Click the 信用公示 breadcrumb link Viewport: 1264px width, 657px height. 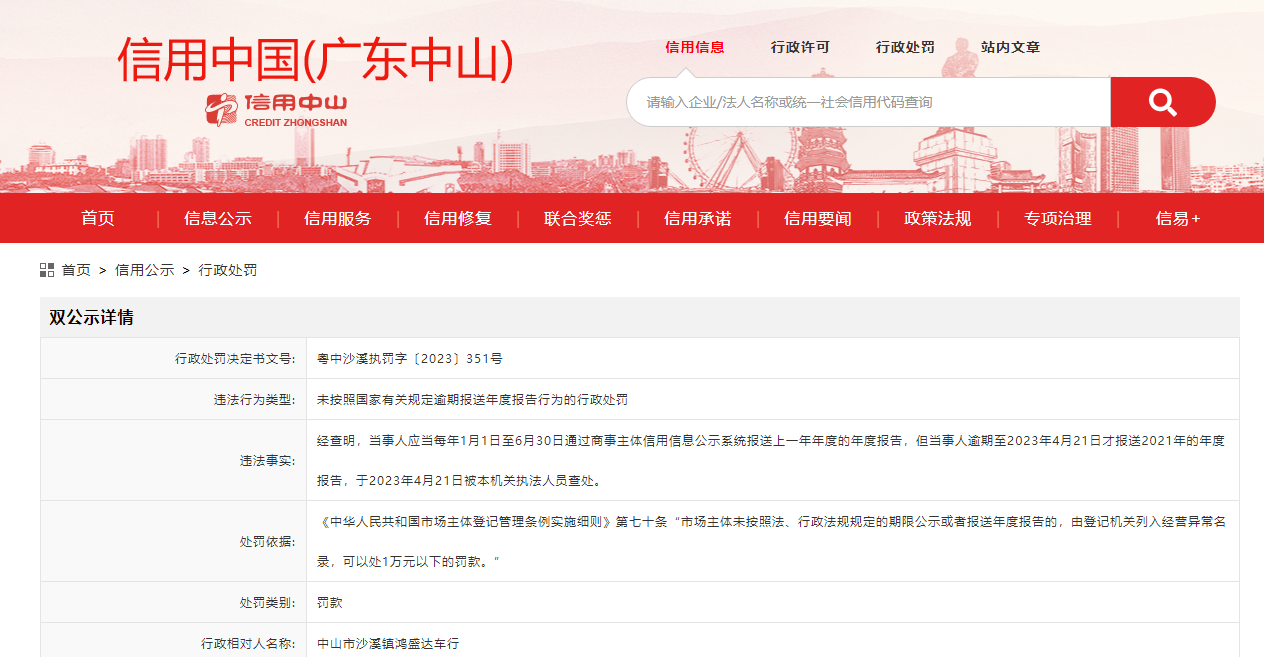pos(144,270)
